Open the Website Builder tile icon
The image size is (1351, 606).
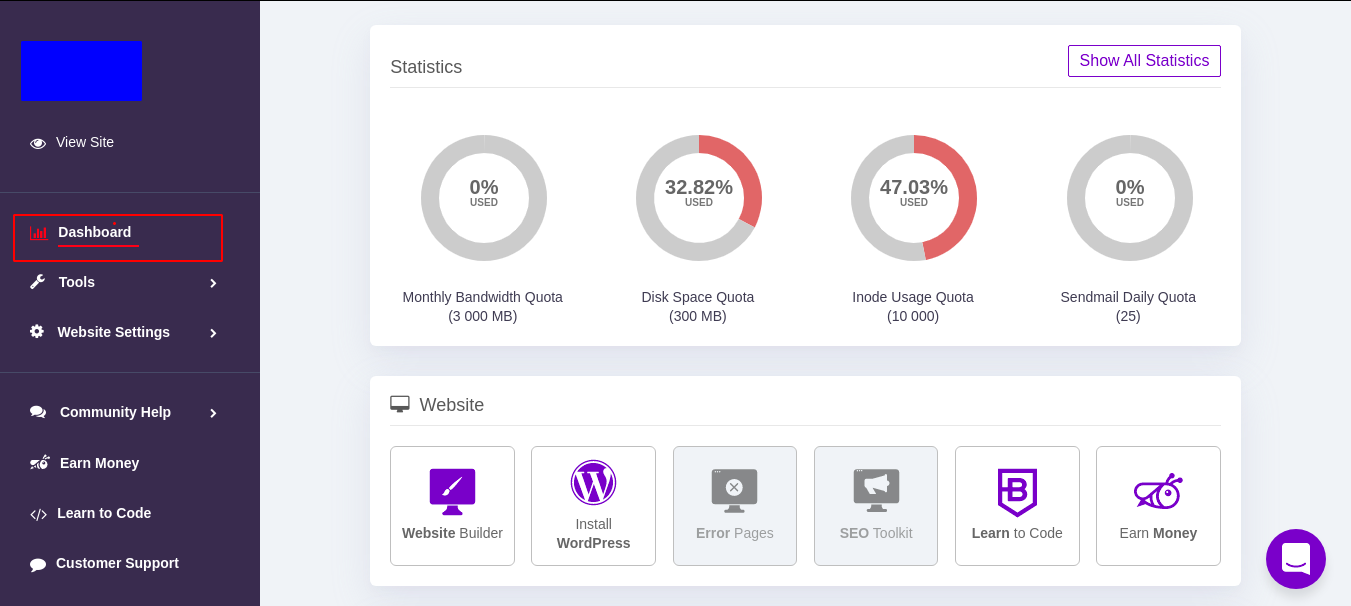pyautogui.click(x=452, y=491)
